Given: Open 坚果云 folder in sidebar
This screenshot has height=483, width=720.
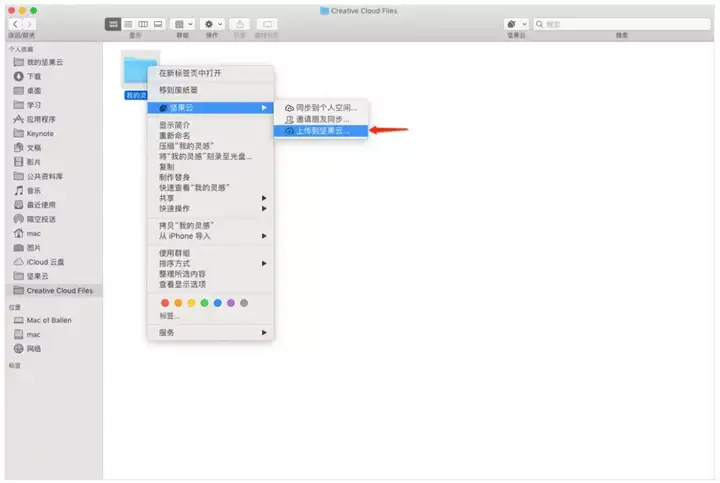Looking at the screenshot, I should point(31,276).
